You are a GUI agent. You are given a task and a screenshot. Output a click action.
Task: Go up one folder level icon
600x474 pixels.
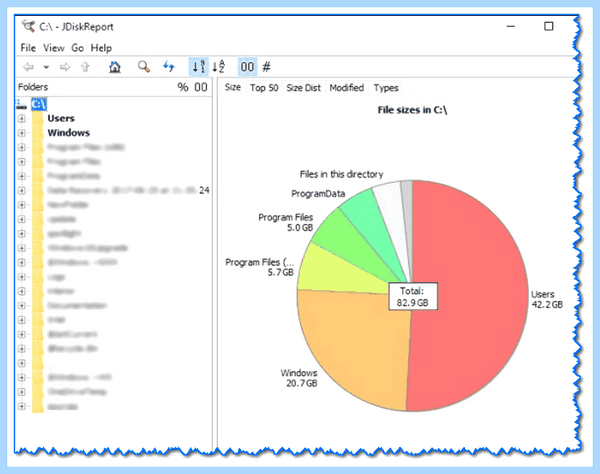tap(85, 67)
